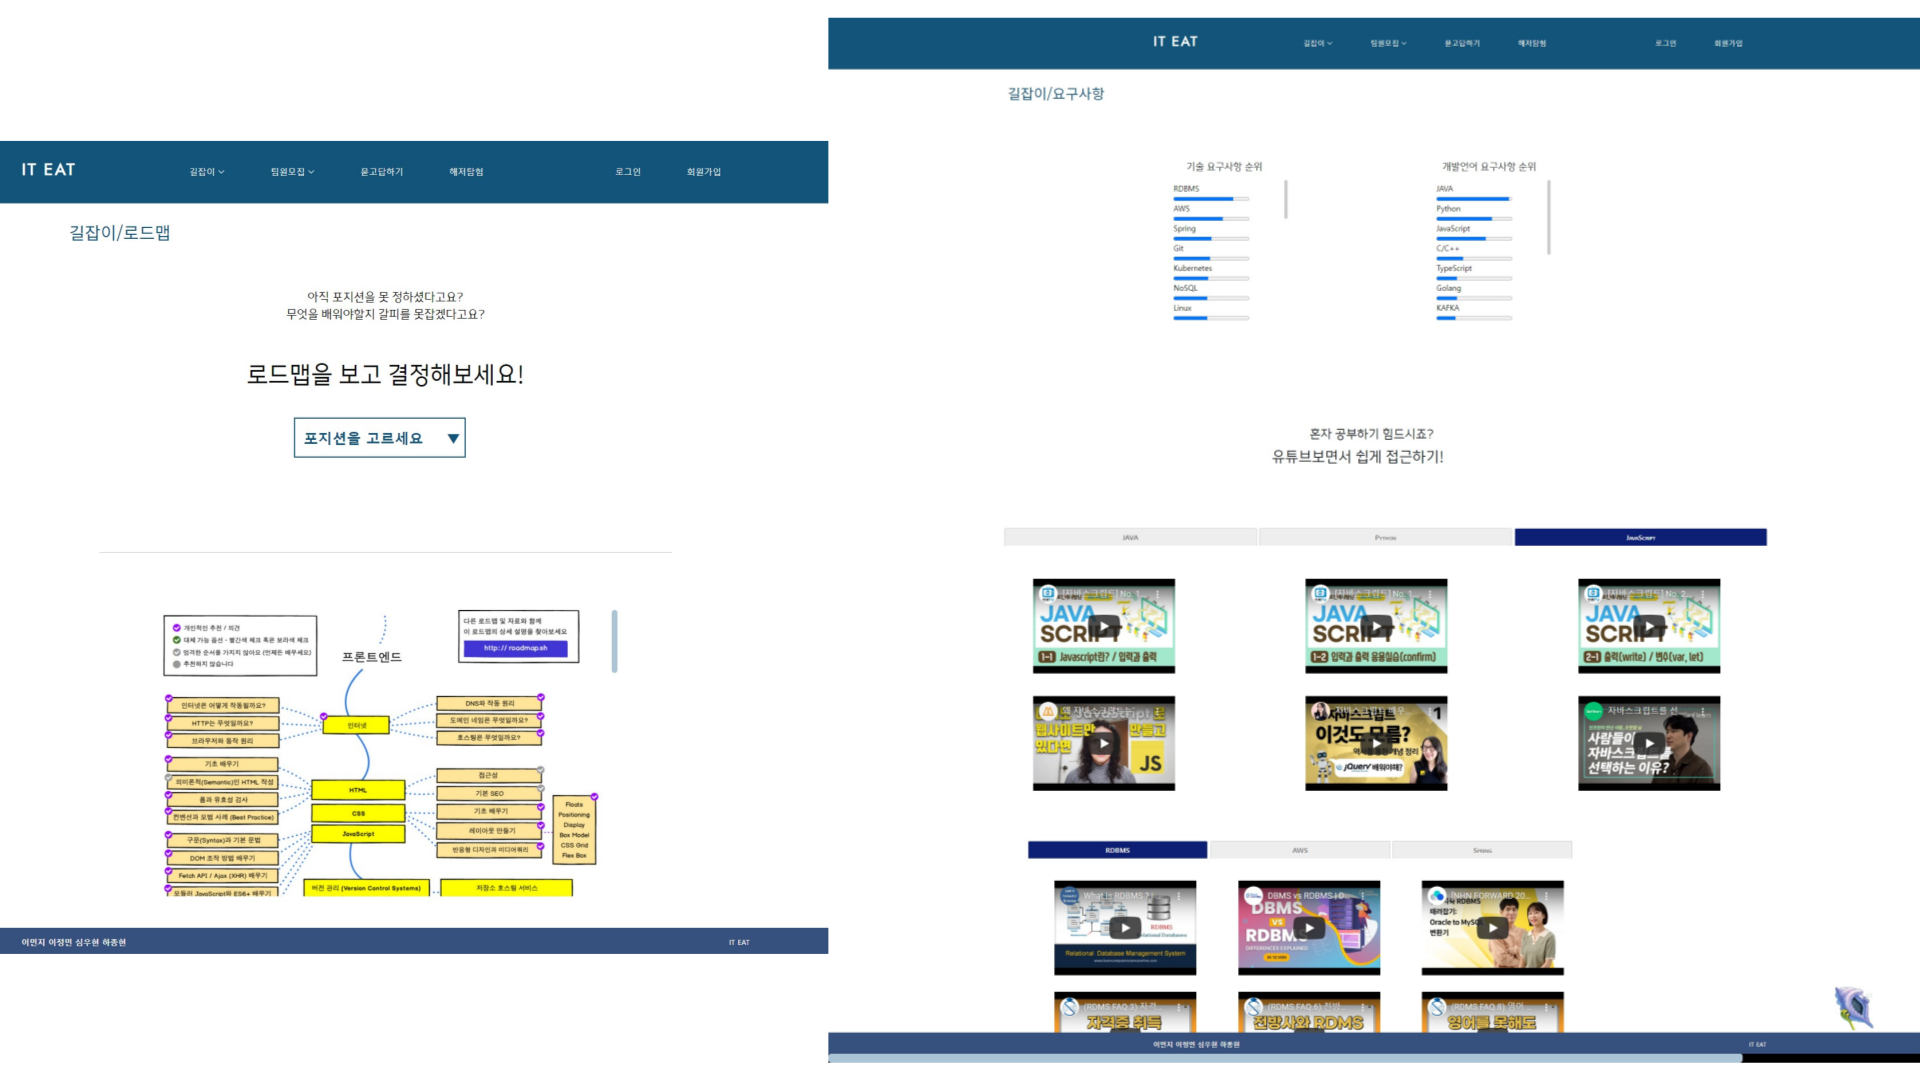Open the http://roadmap.sh link button

(x=515, y=648)
